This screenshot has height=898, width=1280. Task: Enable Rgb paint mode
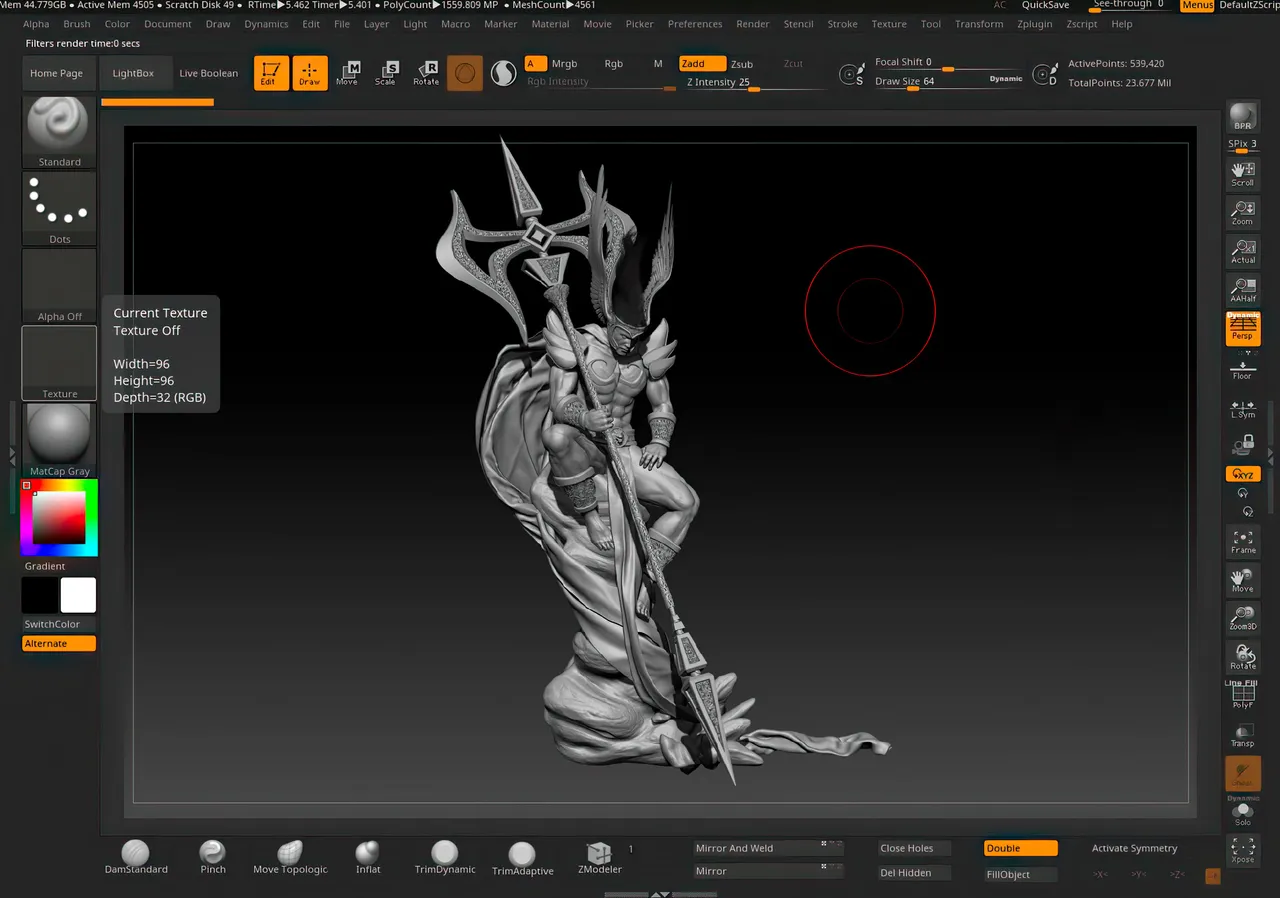(614, 64)
